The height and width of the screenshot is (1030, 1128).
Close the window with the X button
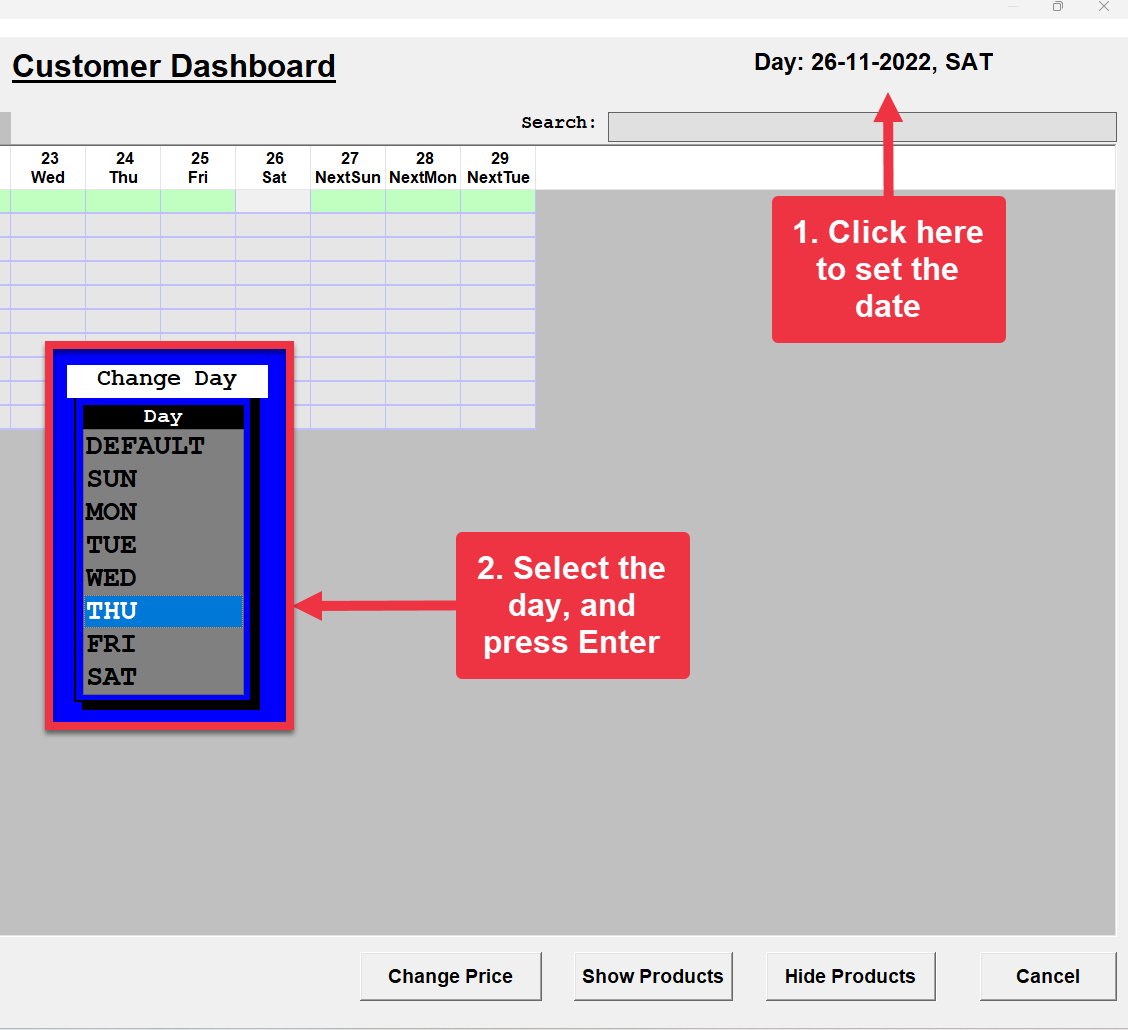(x=1104, y=6)
